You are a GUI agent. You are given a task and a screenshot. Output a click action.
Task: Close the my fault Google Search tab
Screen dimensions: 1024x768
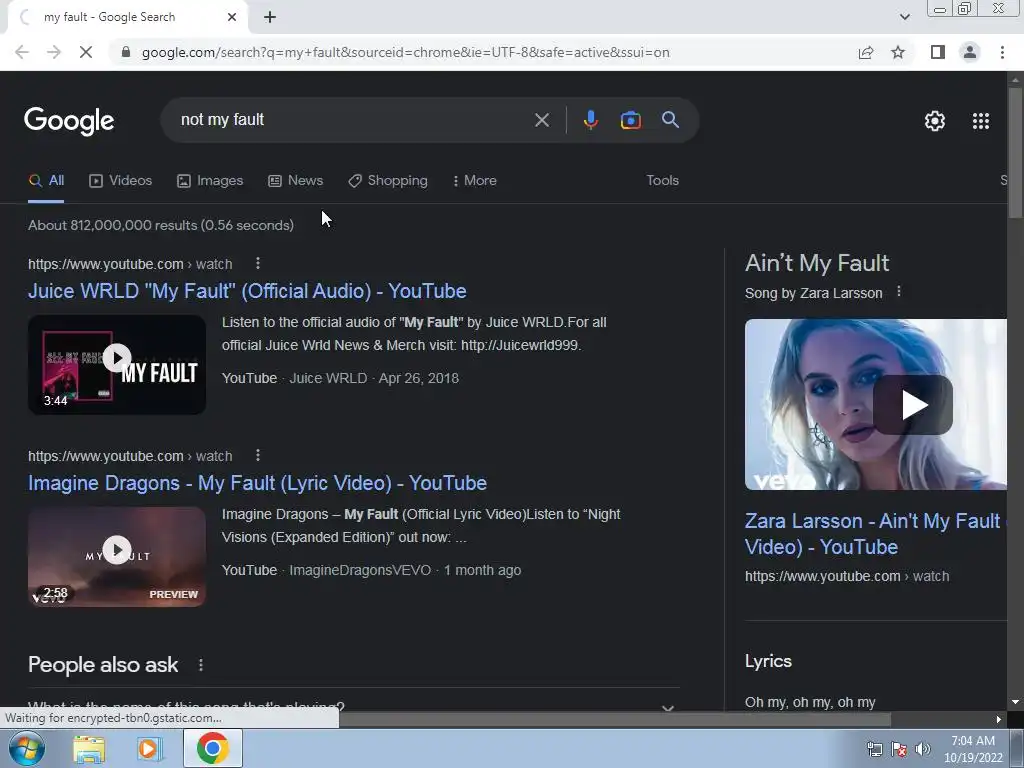click(x=232, y=17)
